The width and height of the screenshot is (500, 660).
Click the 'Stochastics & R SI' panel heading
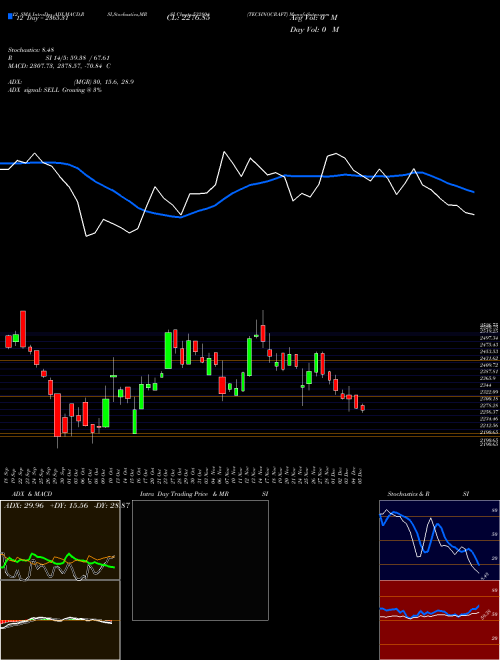pos(428,494)
